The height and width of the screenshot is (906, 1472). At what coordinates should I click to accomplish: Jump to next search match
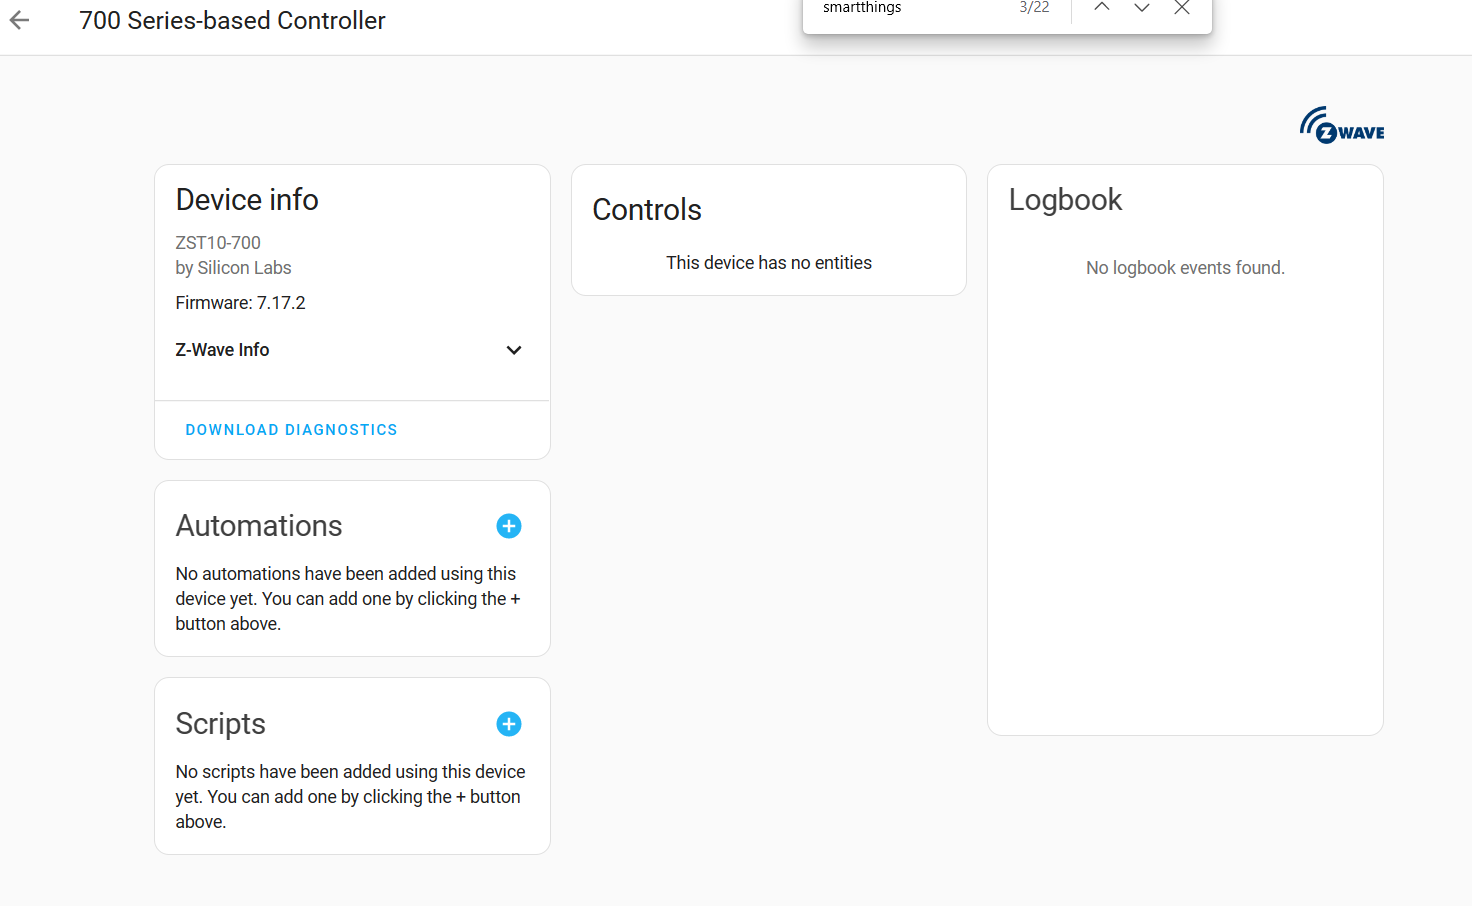click(x=1141, y=8)
